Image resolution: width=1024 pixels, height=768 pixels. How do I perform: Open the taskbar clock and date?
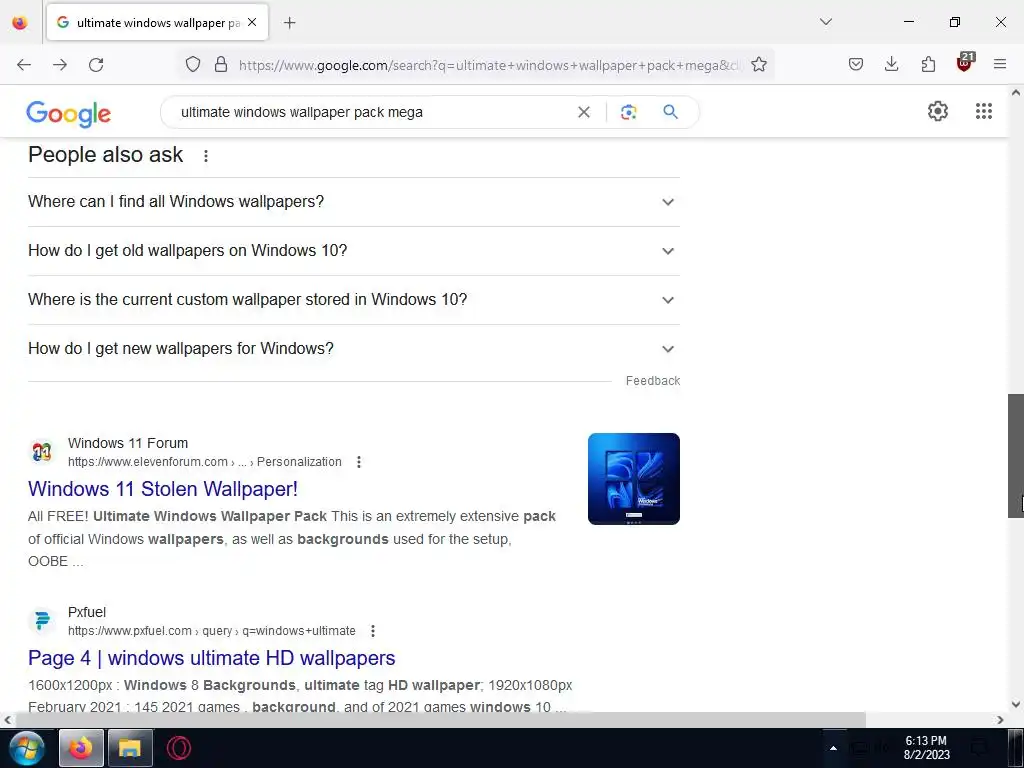[x=926, y=748]
